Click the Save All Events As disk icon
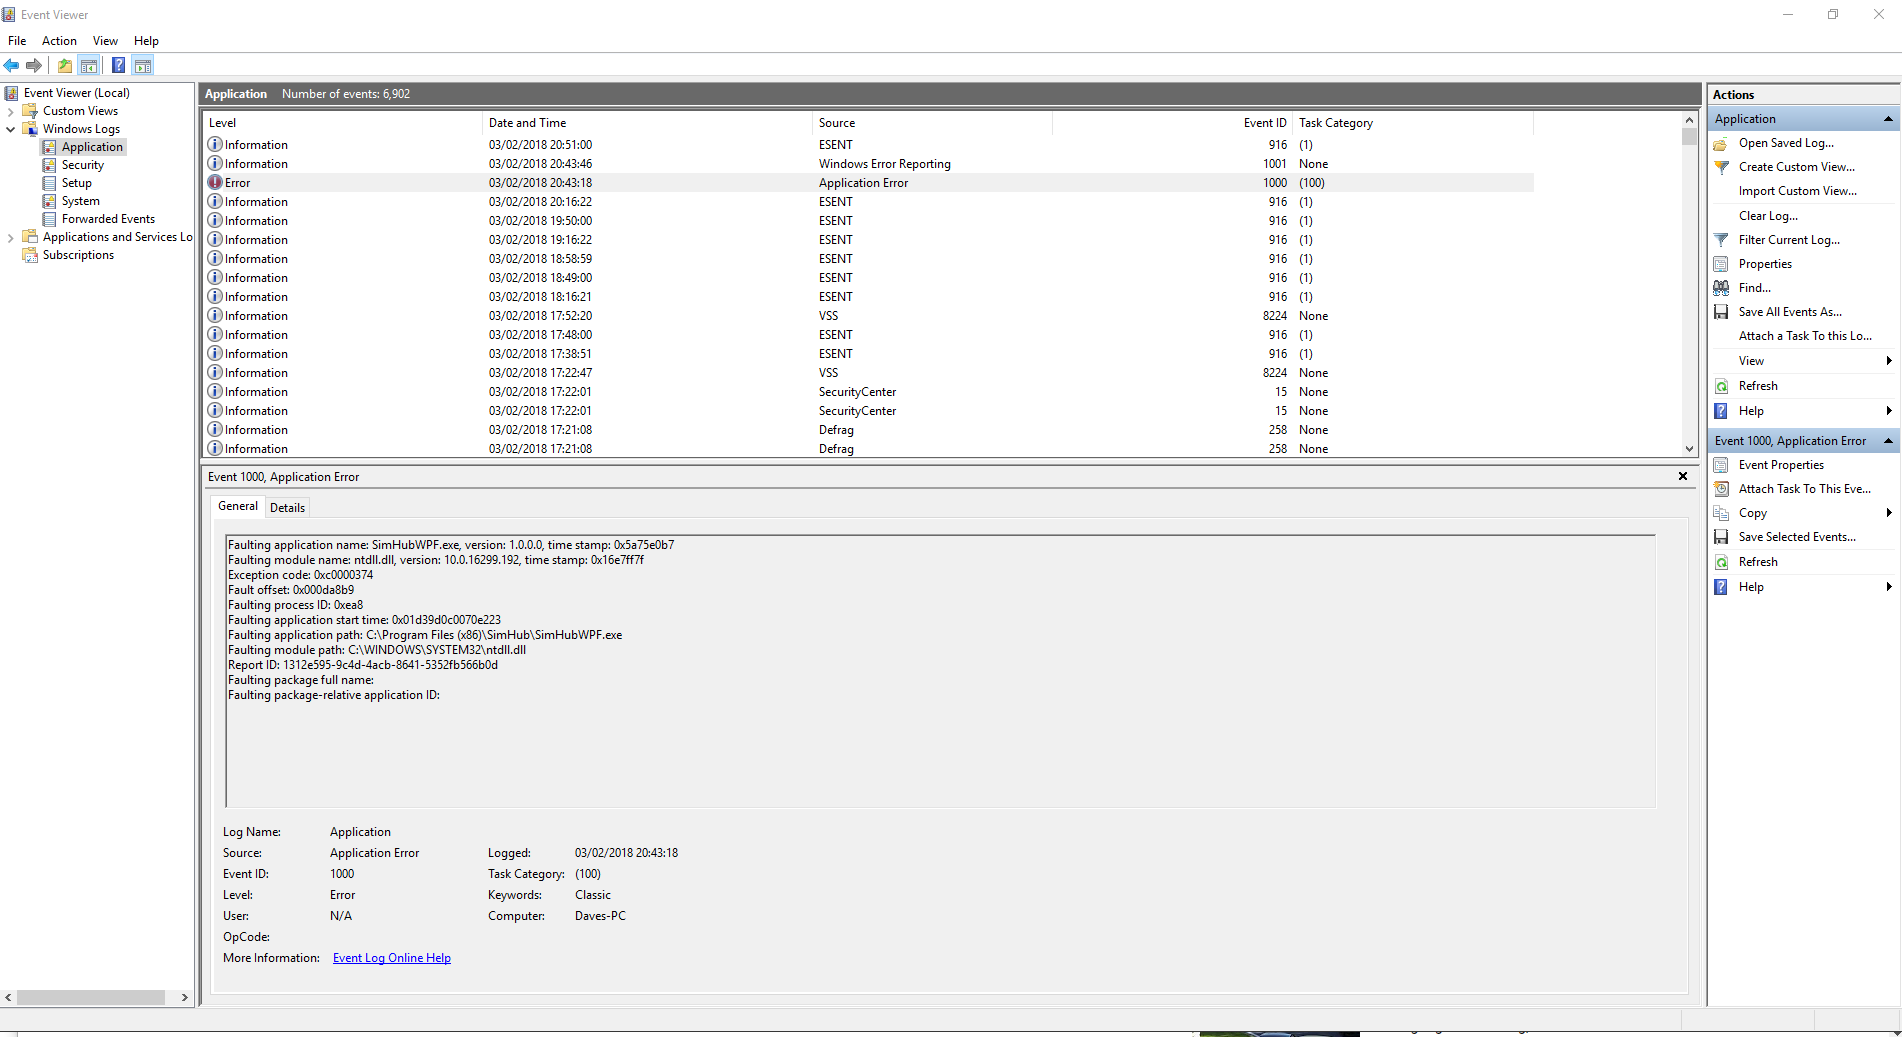The height and width of the screenshot is (1037, 1902). [1720, 311]
